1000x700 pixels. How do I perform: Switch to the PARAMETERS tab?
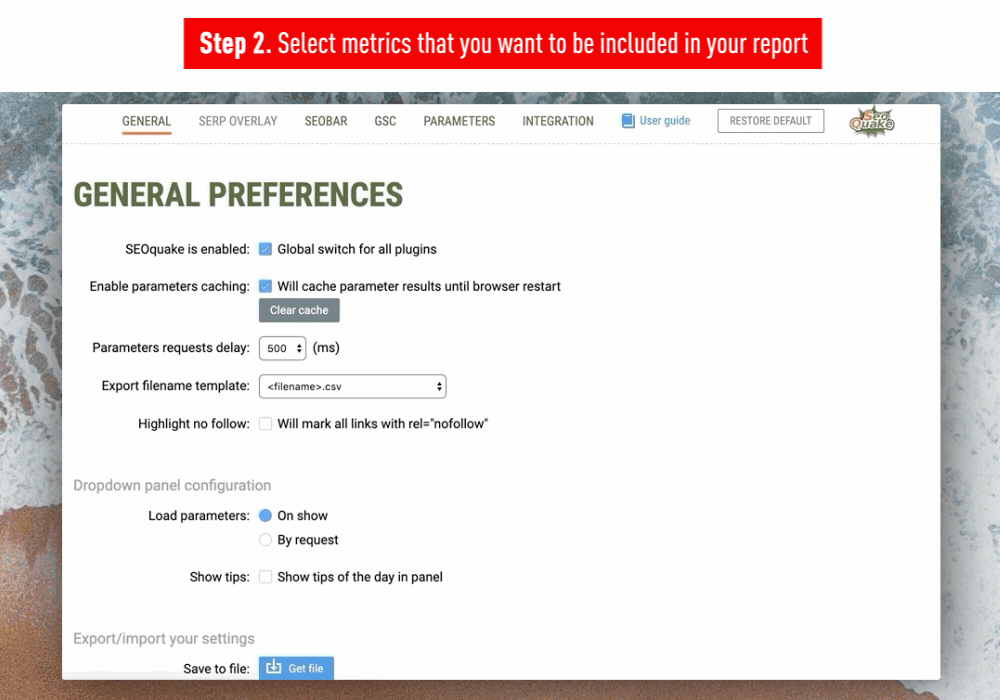click(x=459, y=121)
